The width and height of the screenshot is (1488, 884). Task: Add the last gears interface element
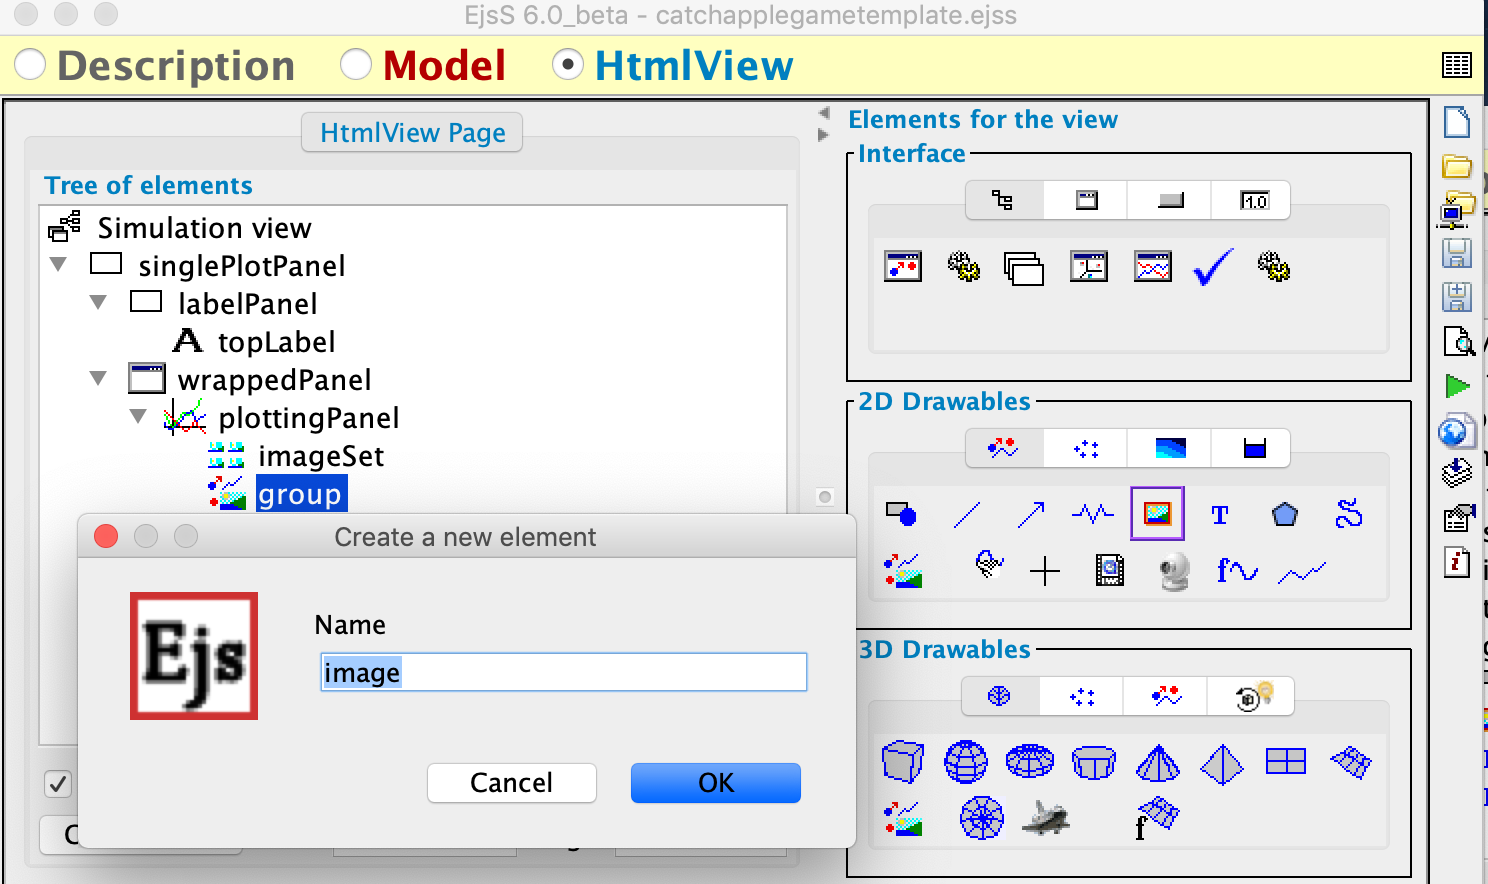(1274, 267)
